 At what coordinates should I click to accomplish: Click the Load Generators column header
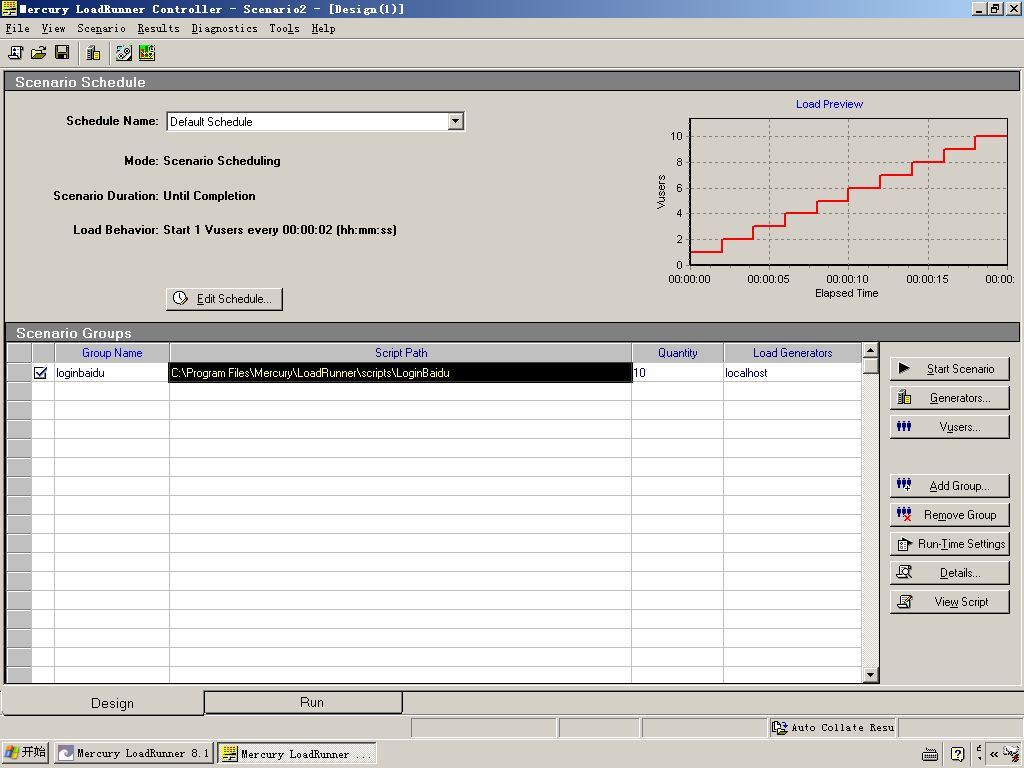coord(792,353)
